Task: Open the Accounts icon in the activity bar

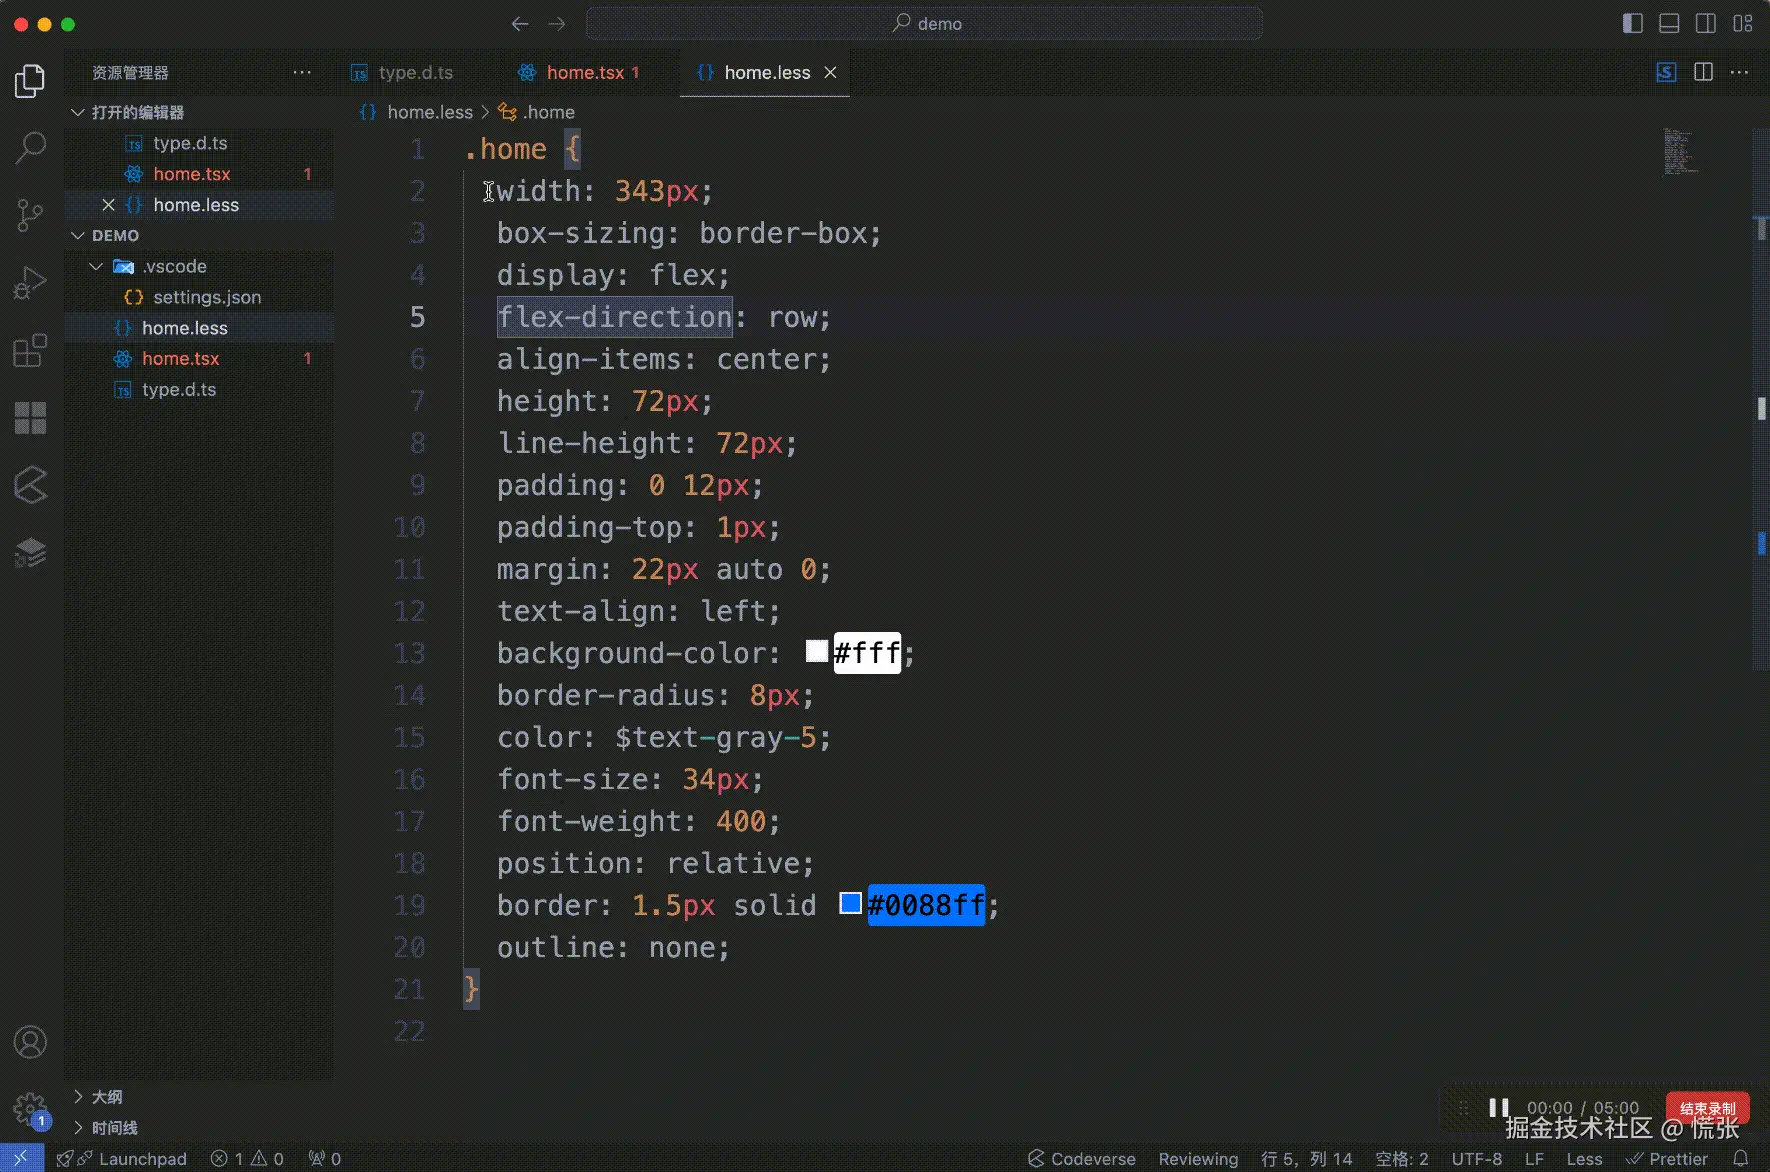Action: click(30, 1042)
